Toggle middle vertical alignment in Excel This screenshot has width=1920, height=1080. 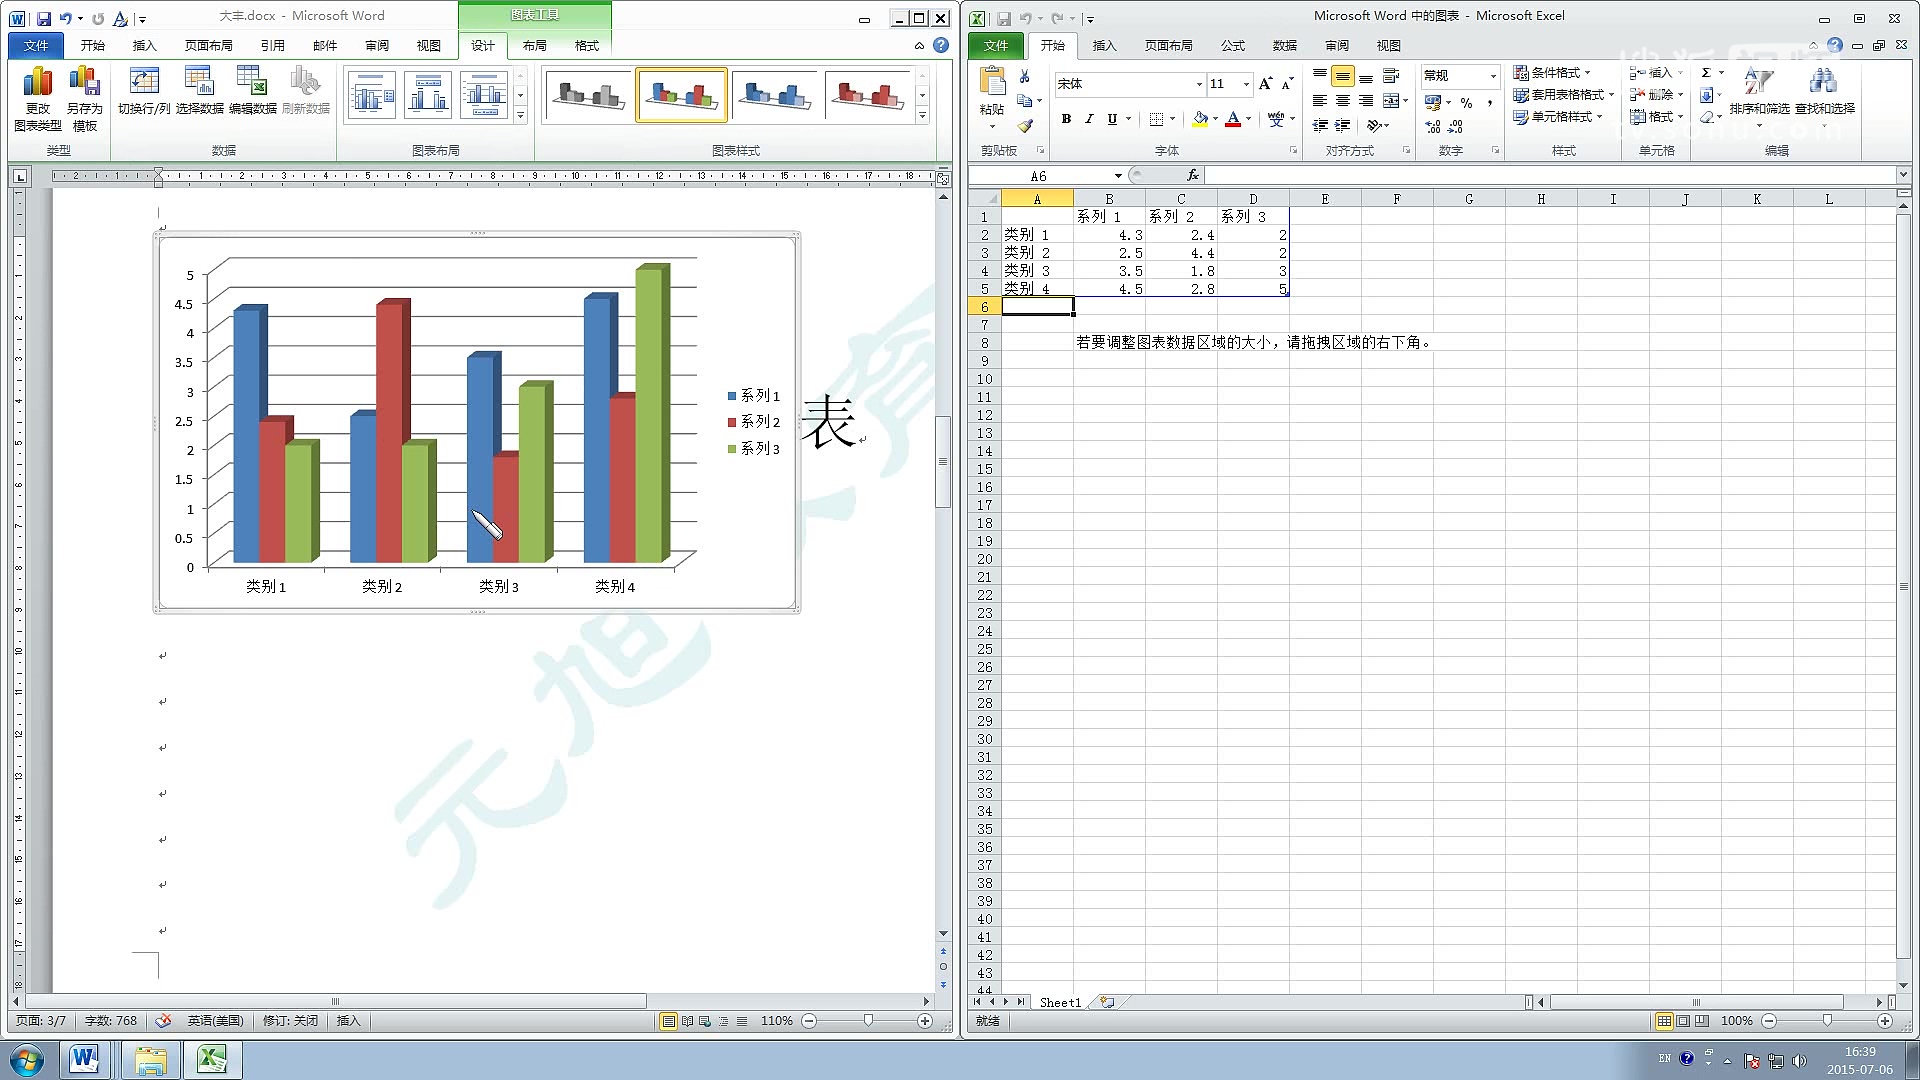tap(1343, 76)
